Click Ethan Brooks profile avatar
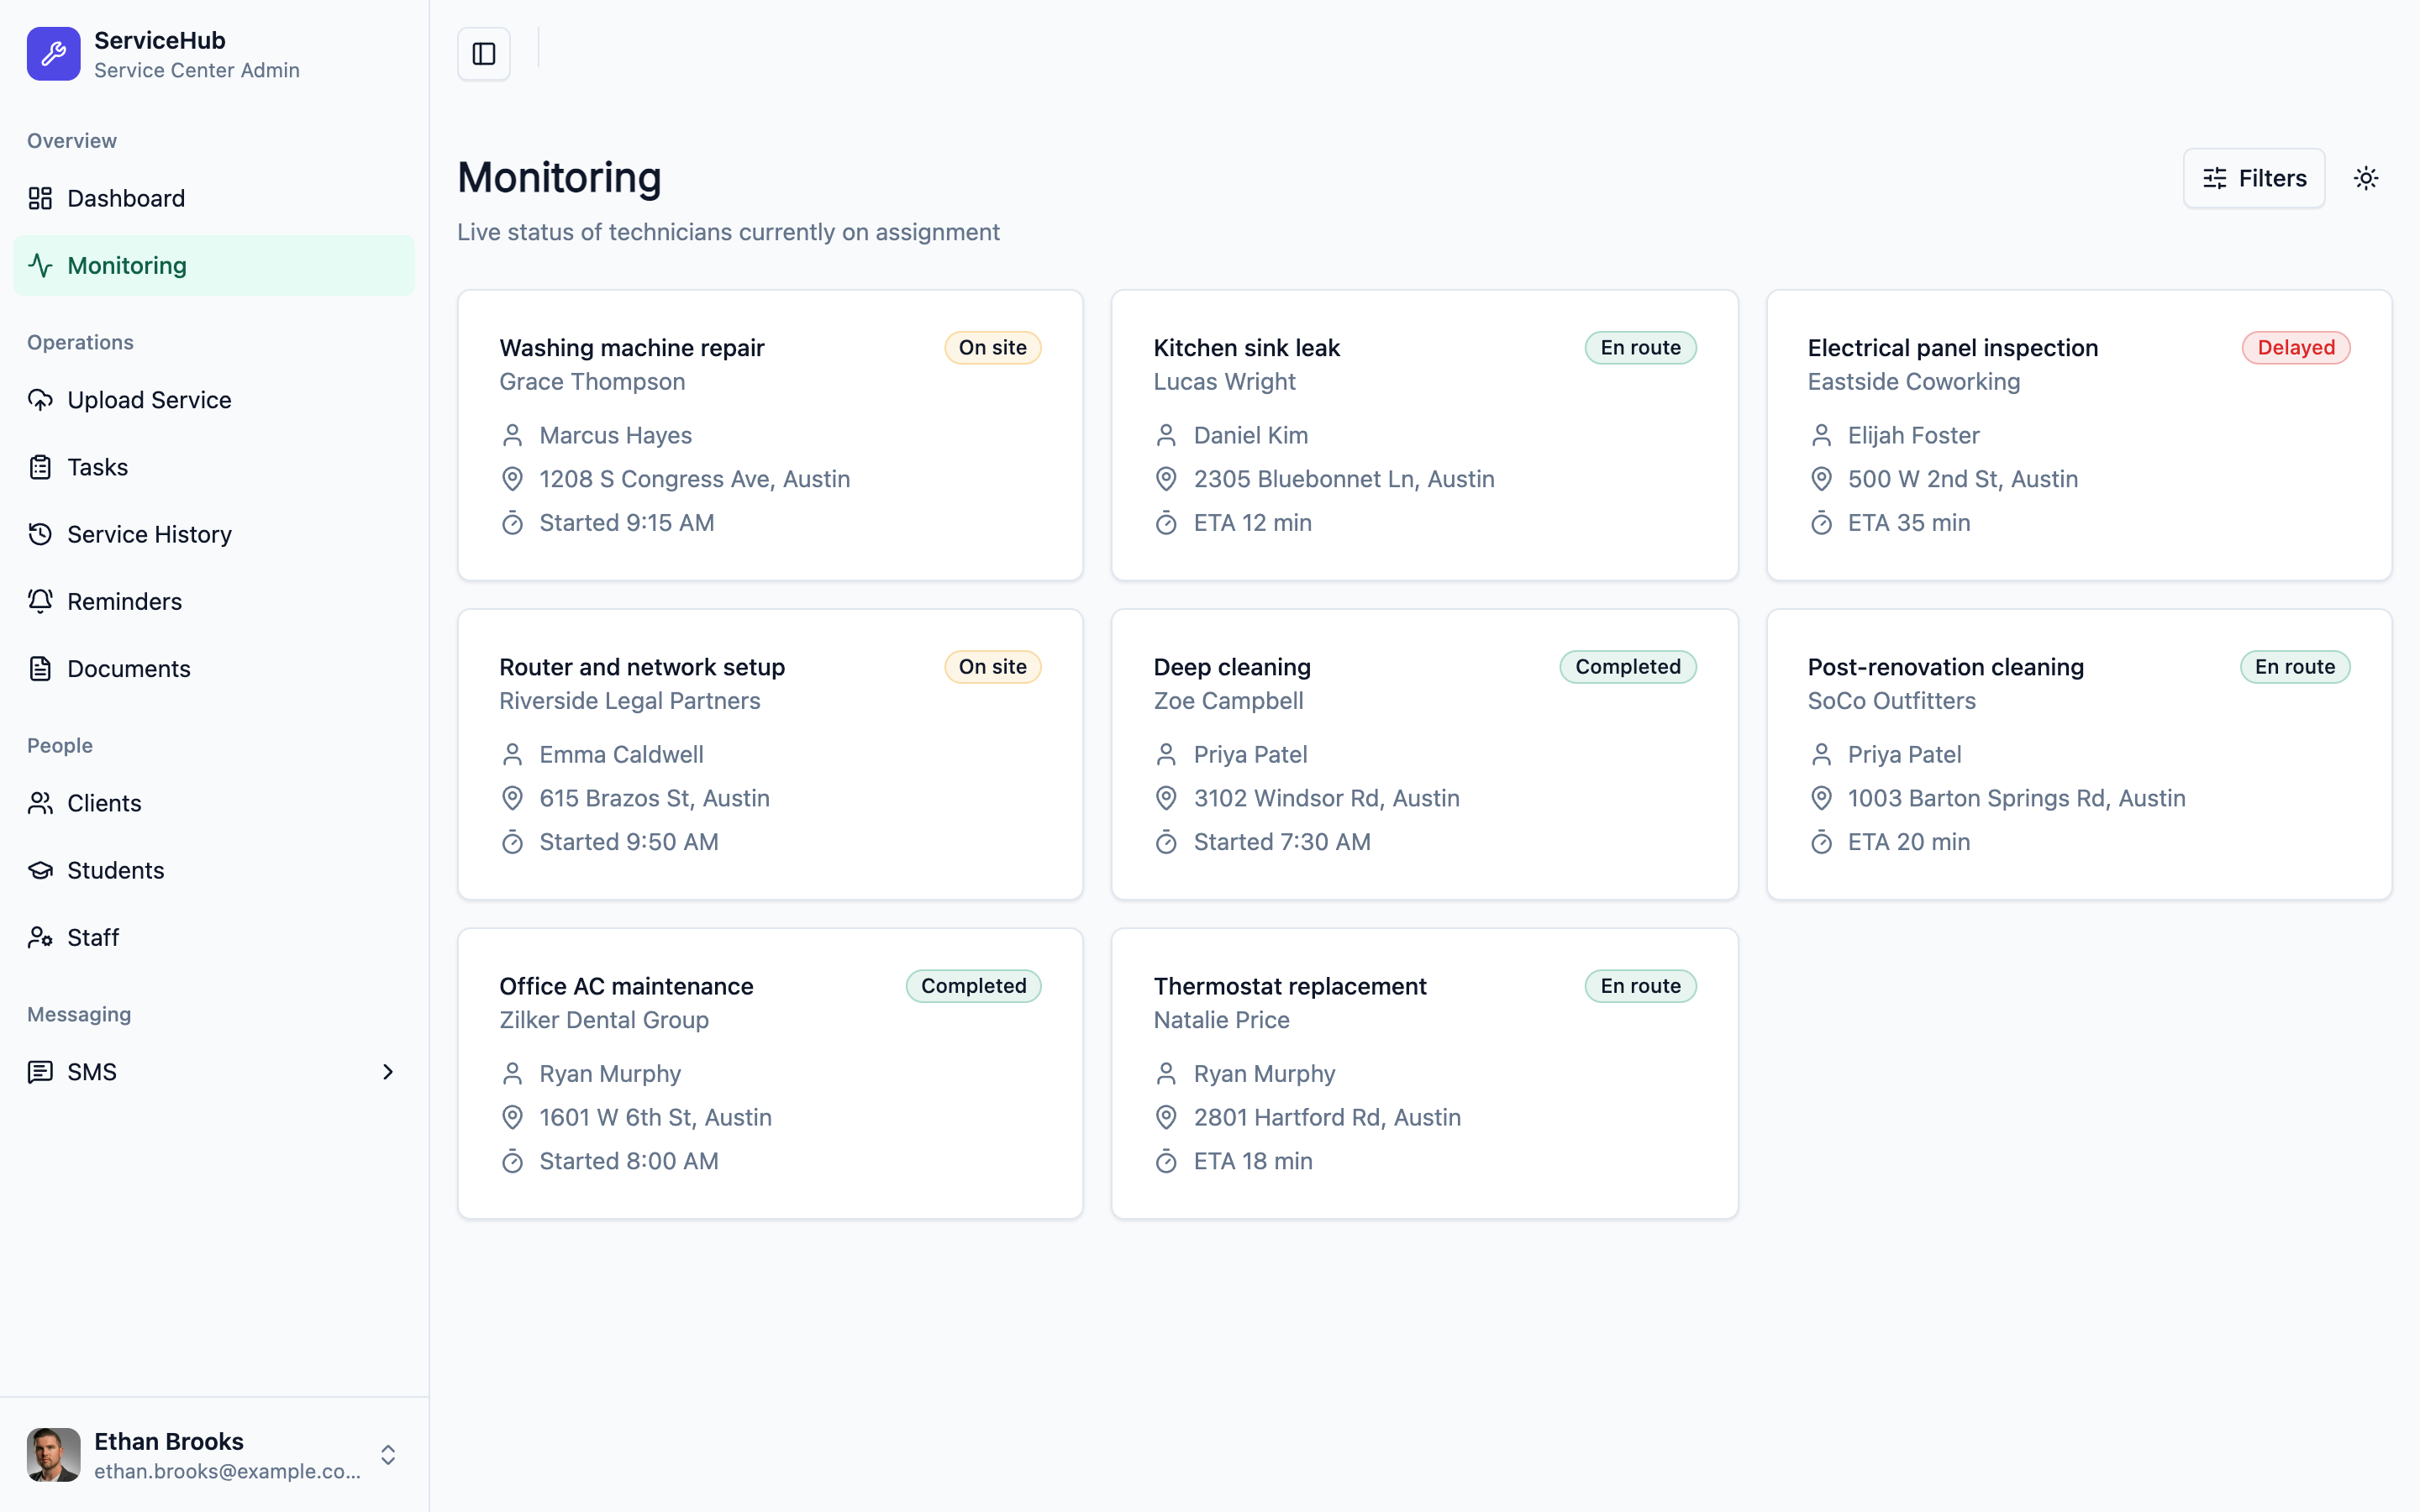The image size is (2420, 1512). tap(53, 1454)
